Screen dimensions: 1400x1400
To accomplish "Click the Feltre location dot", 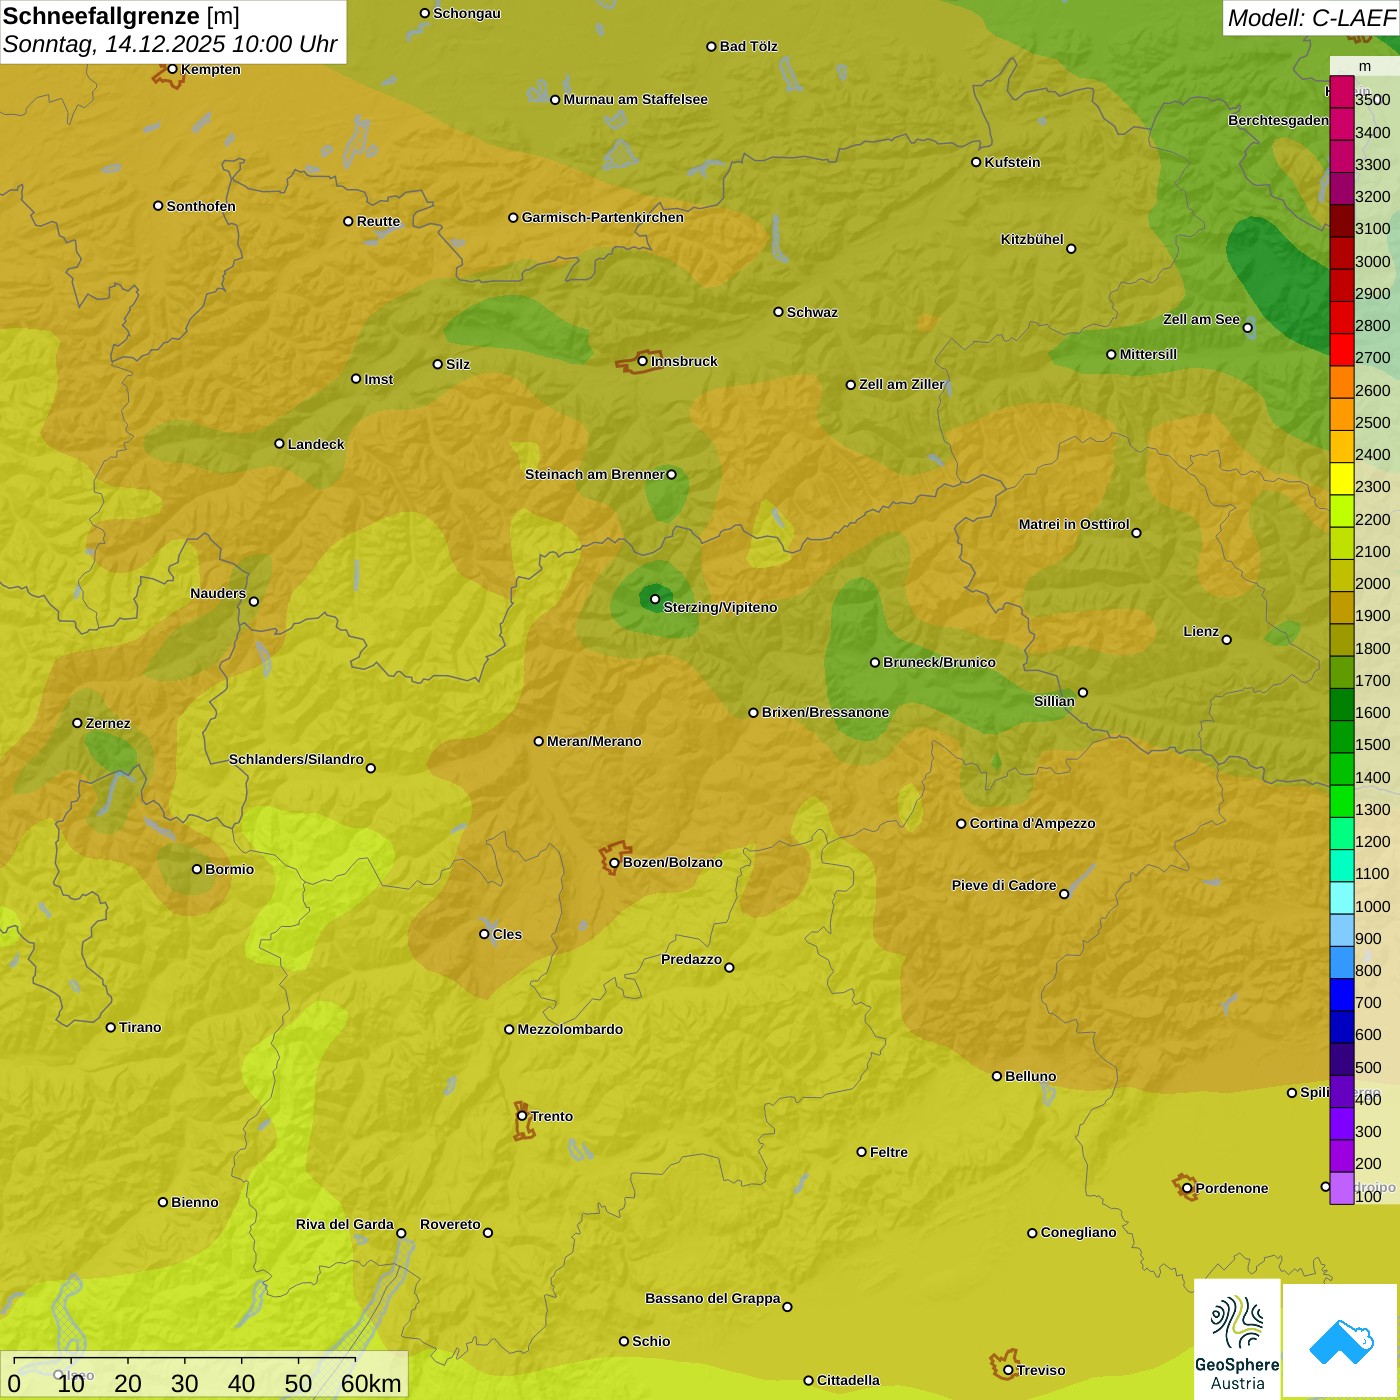I will 861,1152.
